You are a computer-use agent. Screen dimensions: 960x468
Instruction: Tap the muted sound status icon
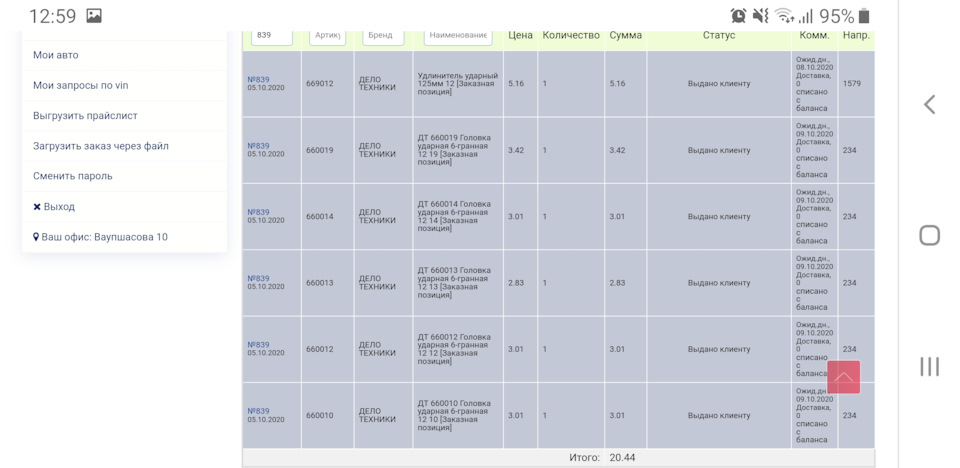pos(760,16)
